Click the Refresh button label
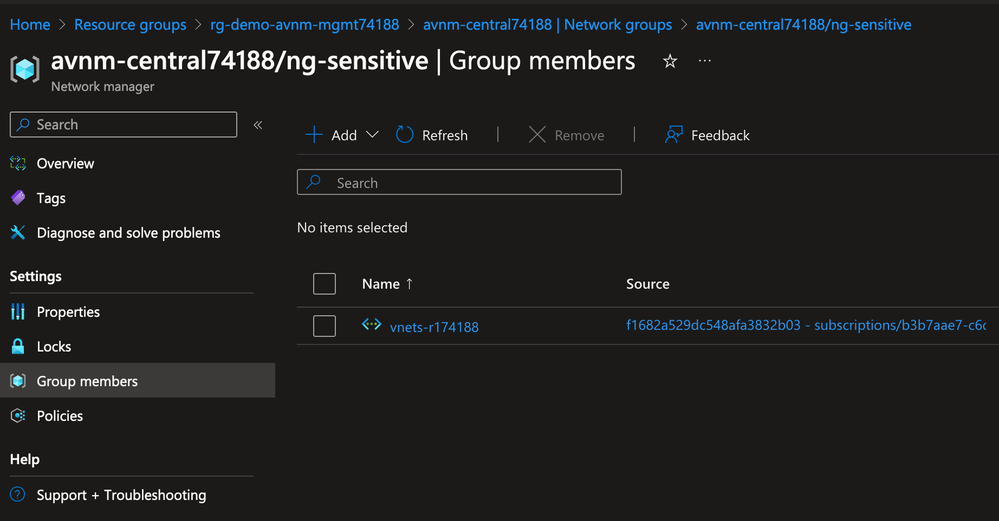999x521 pixels. tap(445, 135)
